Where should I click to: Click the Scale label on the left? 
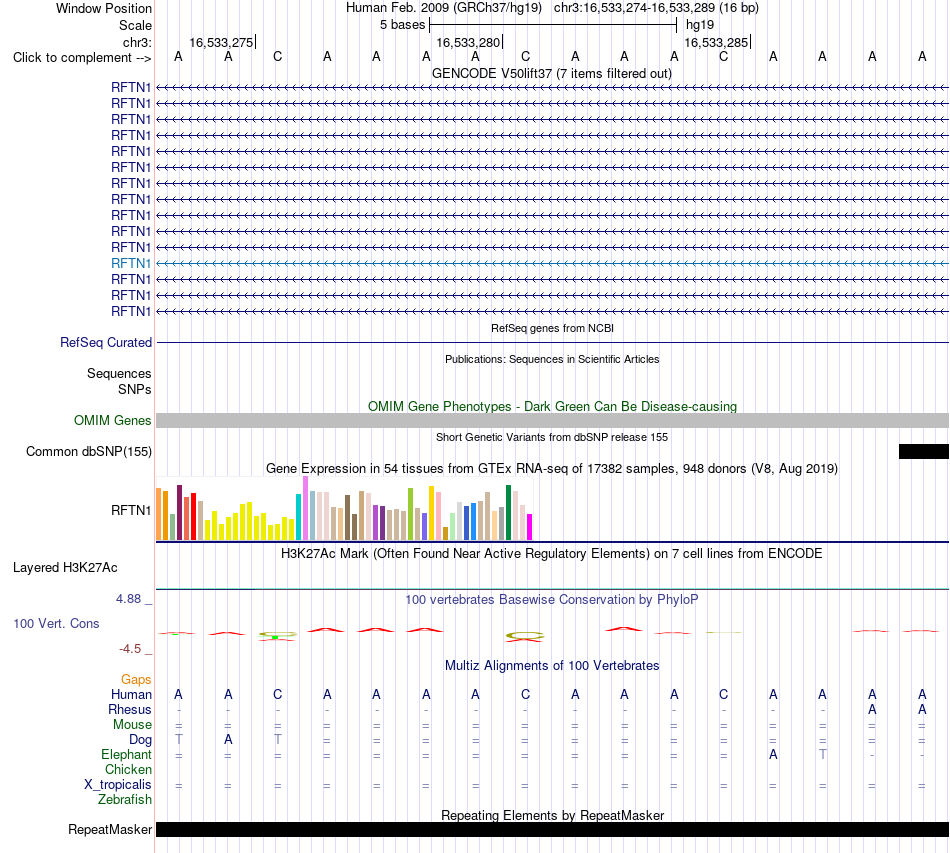136,25
